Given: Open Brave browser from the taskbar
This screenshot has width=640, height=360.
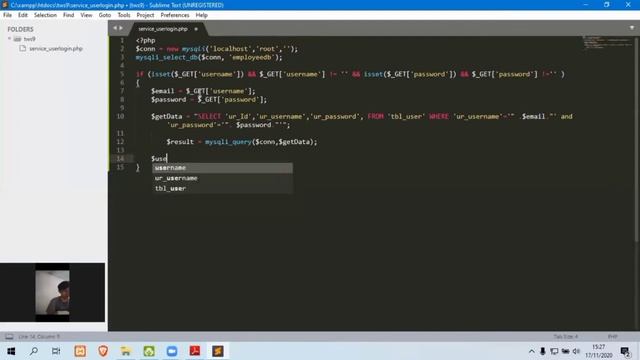Looking at the screenshot, I should point(103,351).
